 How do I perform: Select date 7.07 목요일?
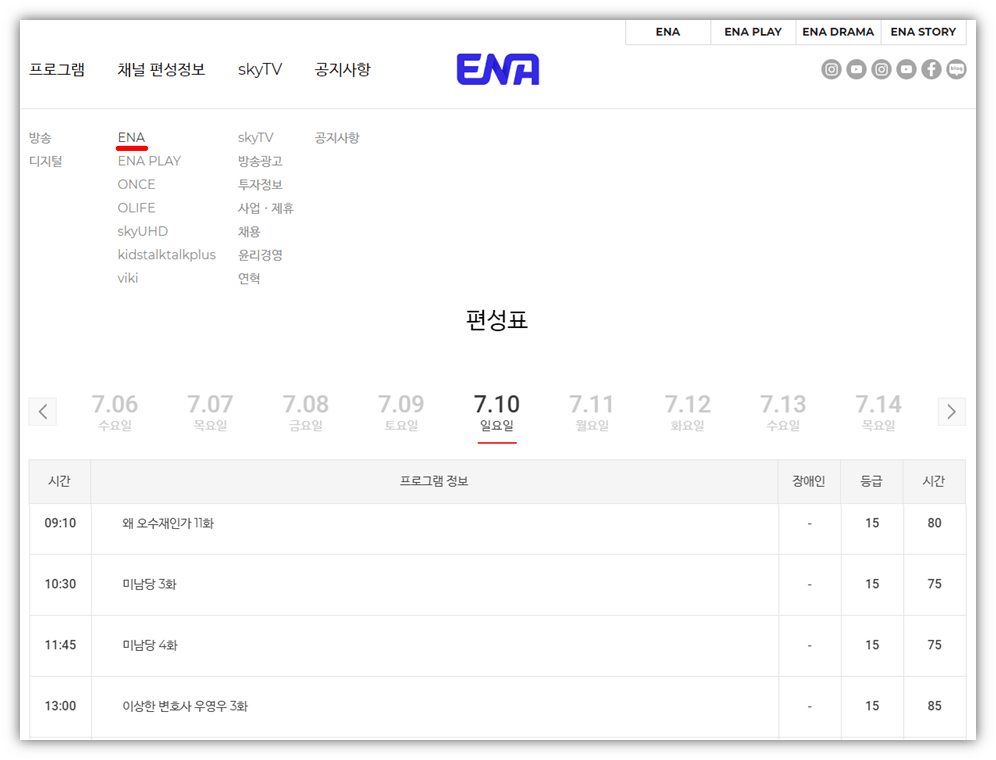click(x=210, y=412)
